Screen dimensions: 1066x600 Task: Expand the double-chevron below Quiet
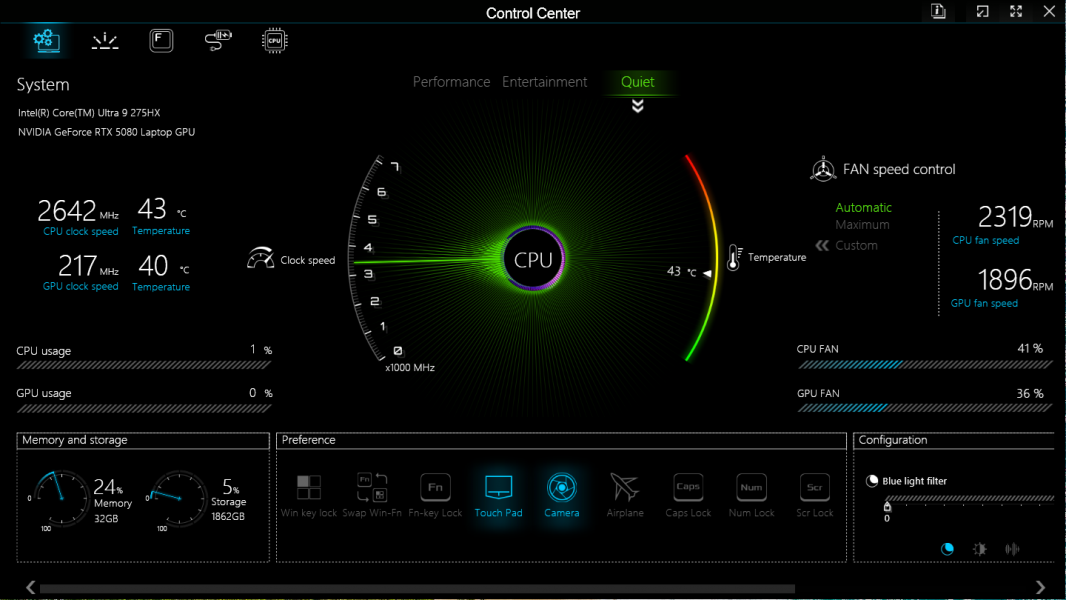(638, 106)
